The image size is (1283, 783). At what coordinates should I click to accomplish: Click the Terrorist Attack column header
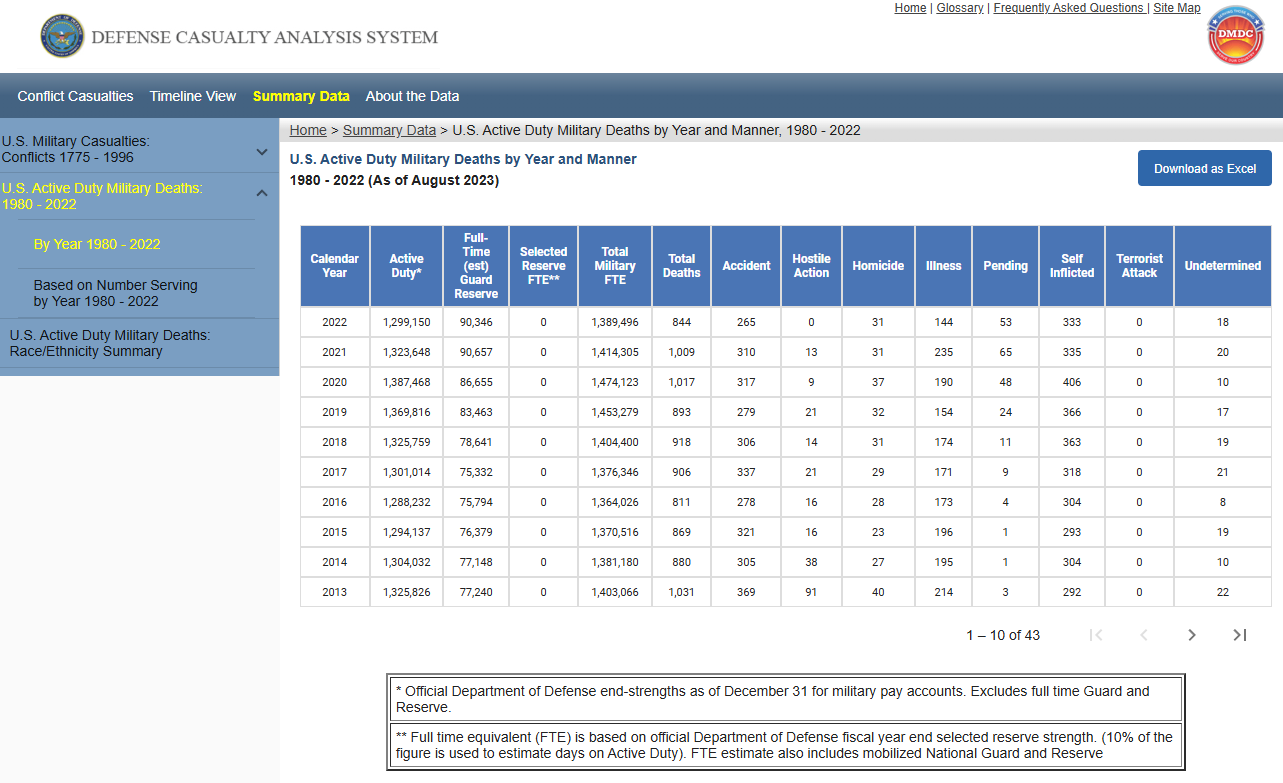pyautogui.click(x=1139, y=266)
